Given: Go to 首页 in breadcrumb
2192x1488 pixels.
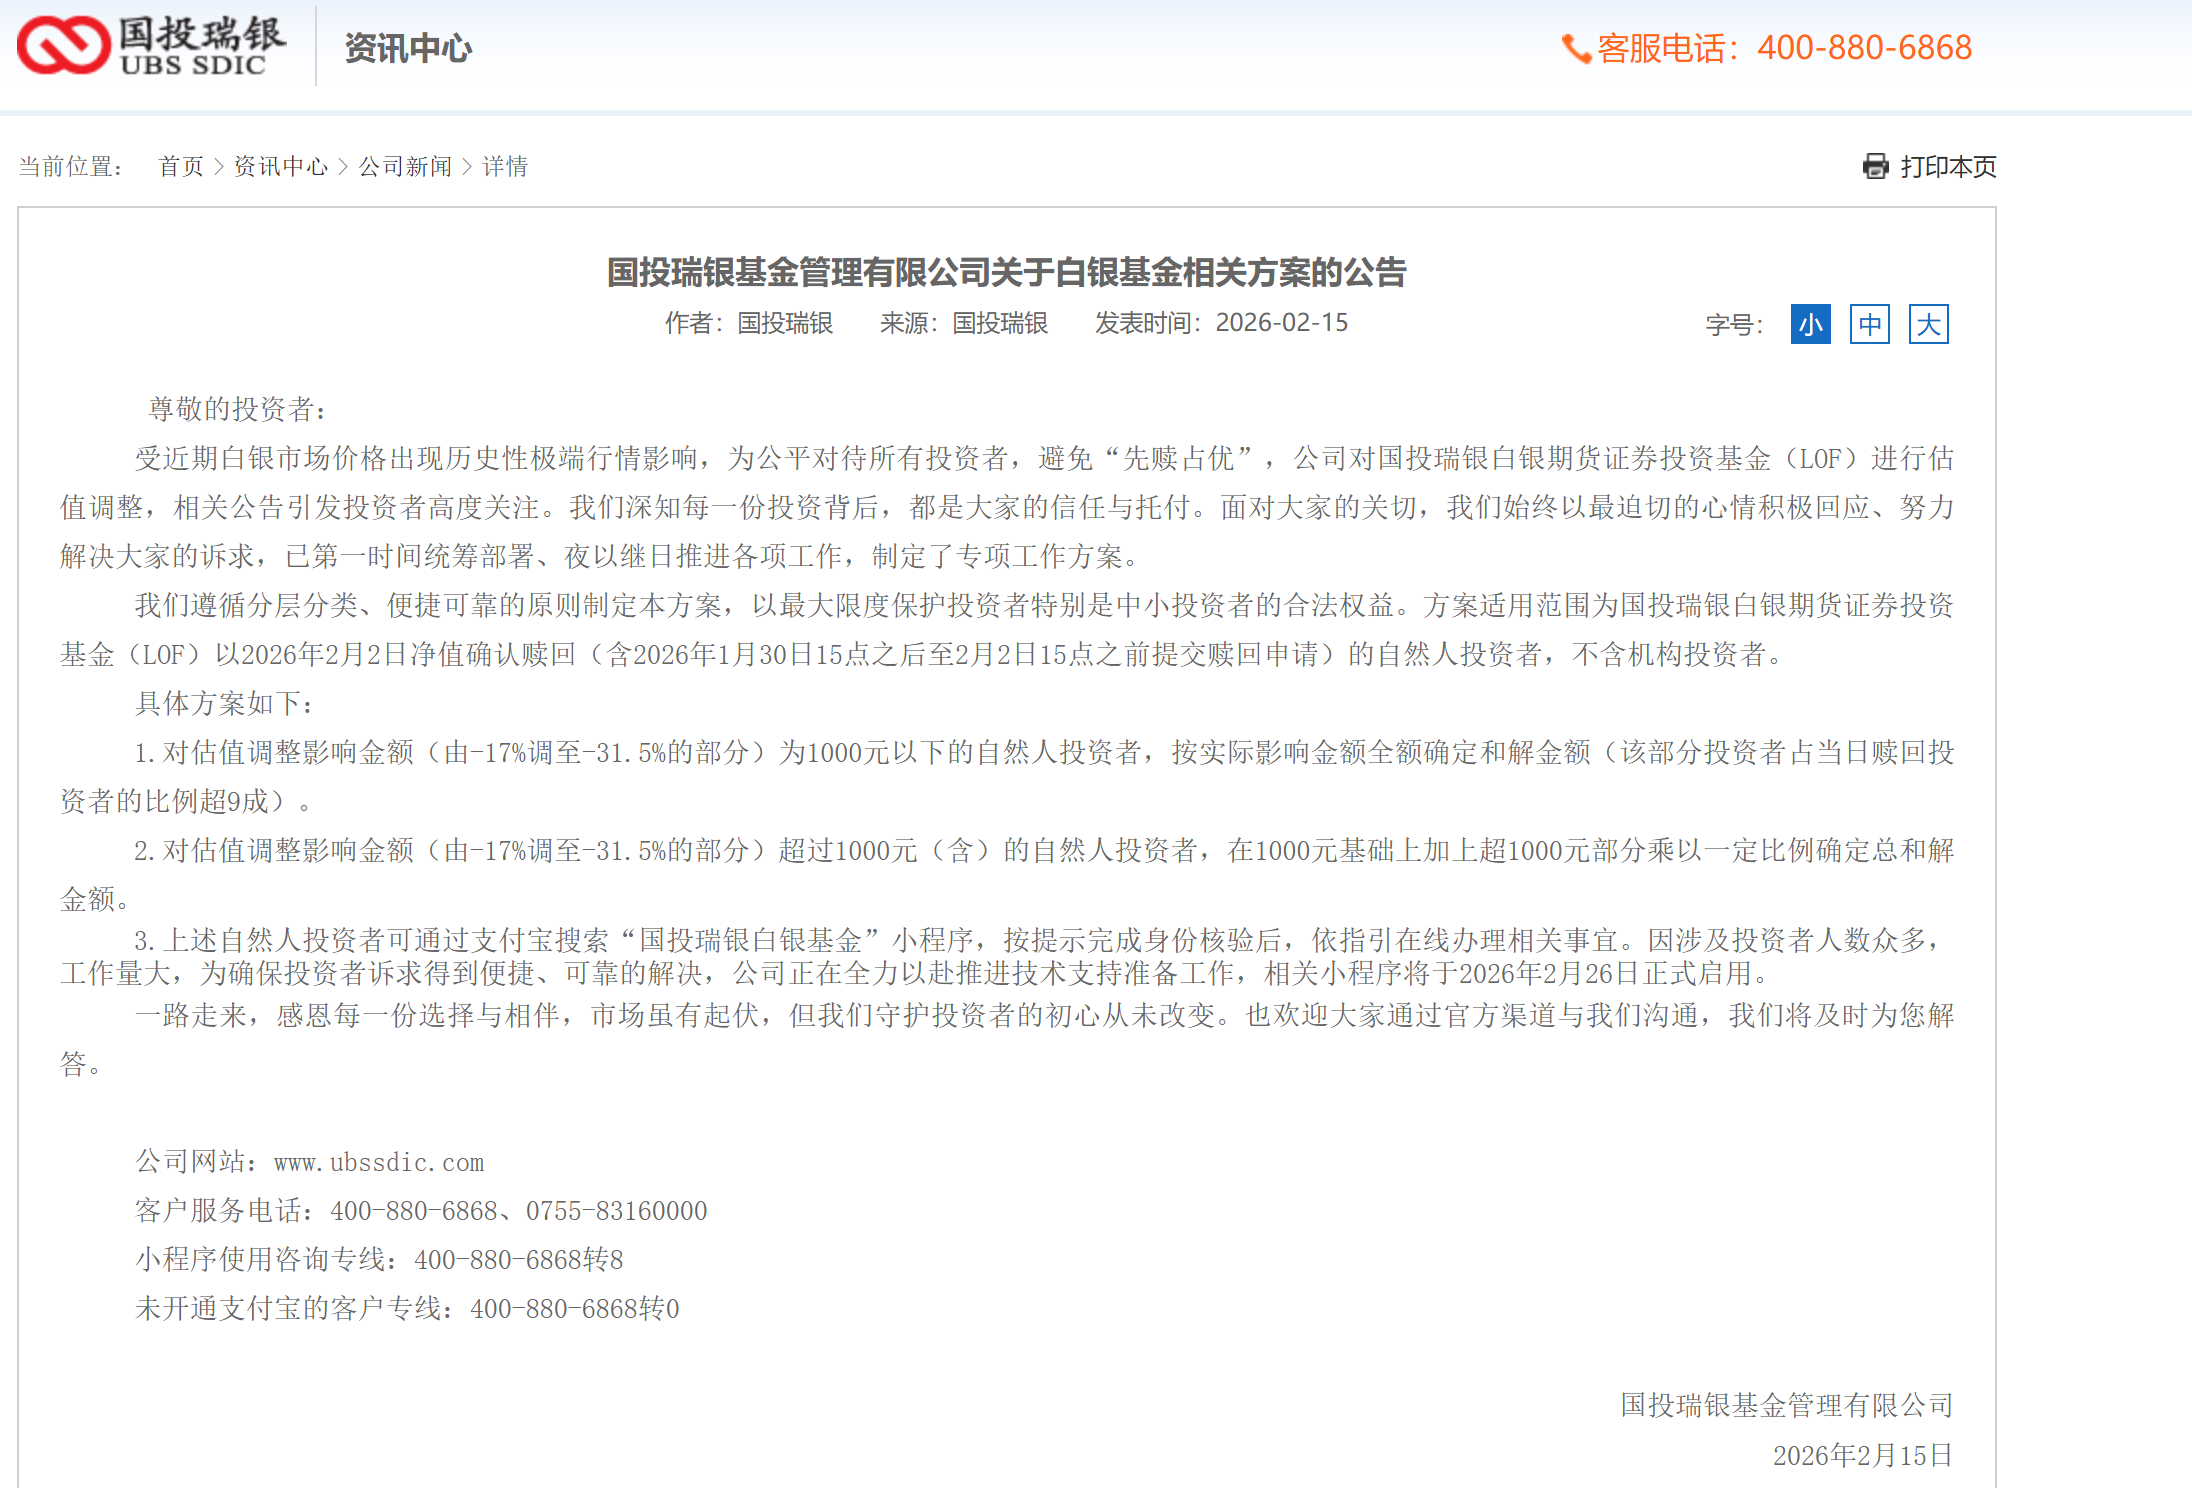Looking at the screenshot, I should (x=181, y=166).
